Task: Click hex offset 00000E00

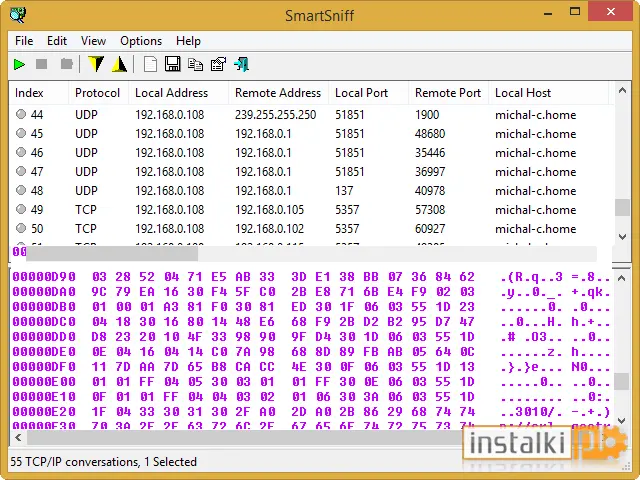Action: pos(44,382)
